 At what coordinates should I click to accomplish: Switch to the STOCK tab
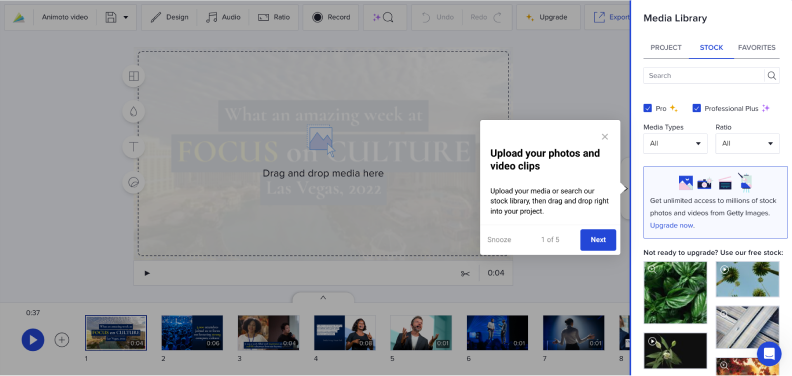pos(711,48)
